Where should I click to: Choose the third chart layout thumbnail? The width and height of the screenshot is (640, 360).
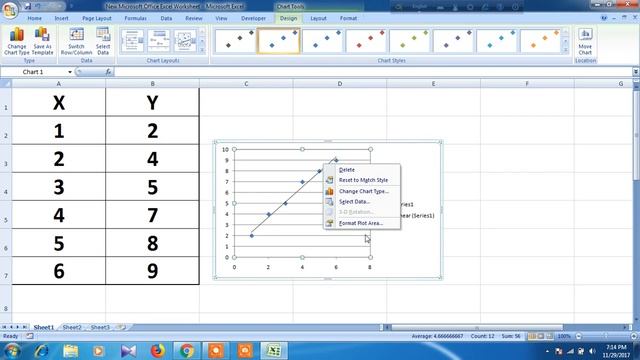pyautogui.click(x=185, y=41)
